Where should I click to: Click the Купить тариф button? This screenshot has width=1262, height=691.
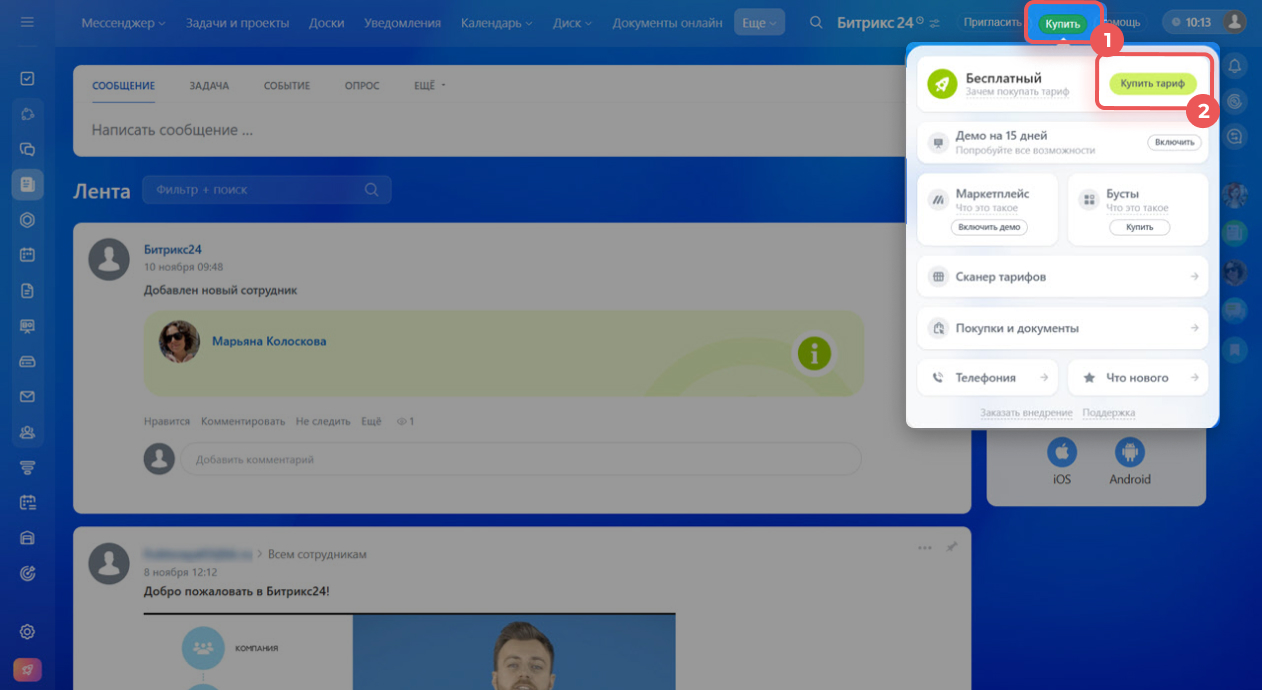[x=1152, y=84]
